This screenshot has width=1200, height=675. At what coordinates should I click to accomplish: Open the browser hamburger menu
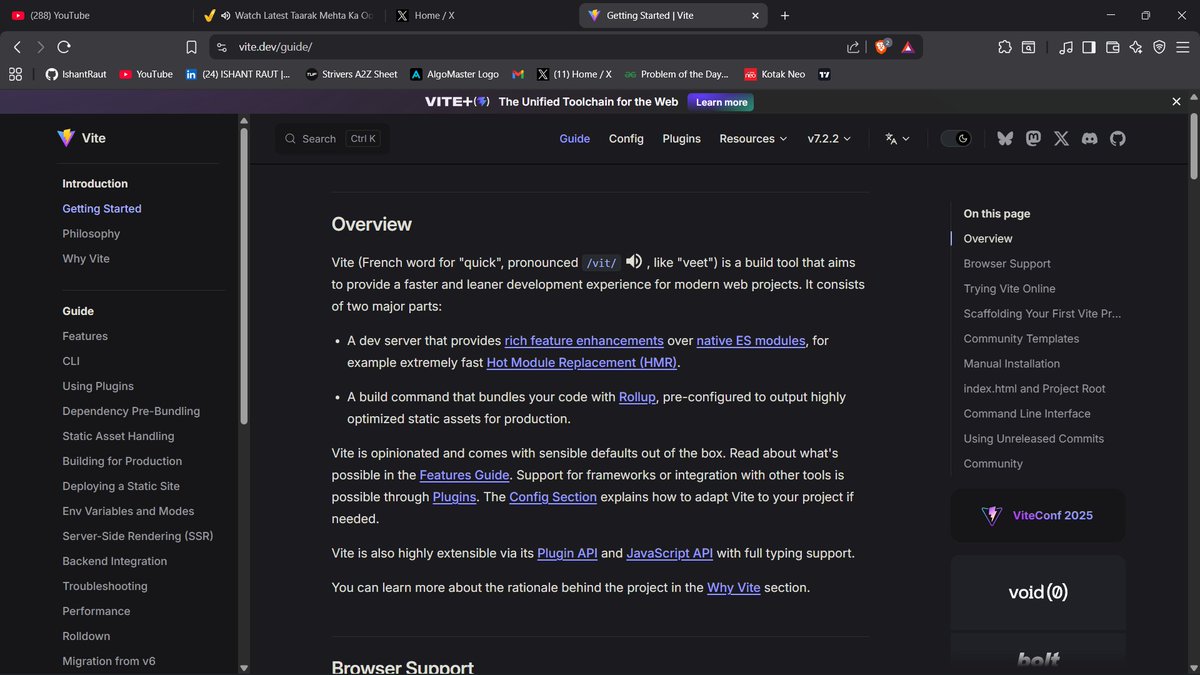click(1183, 47)
